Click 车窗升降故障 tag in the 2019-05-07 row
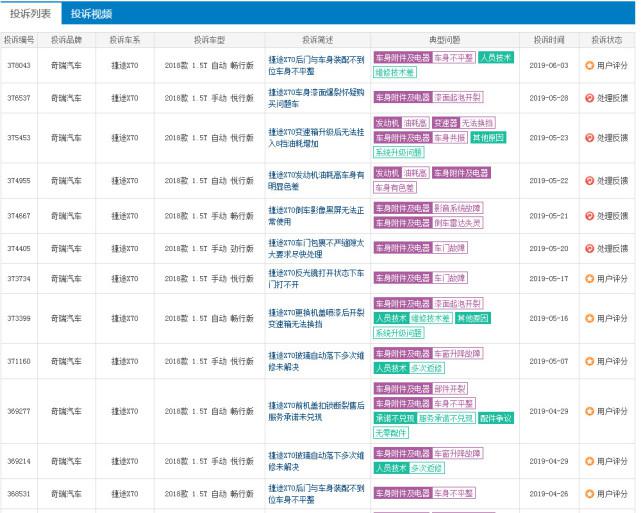This screenshot has height=513, width=641. click(x=458, y=354)
